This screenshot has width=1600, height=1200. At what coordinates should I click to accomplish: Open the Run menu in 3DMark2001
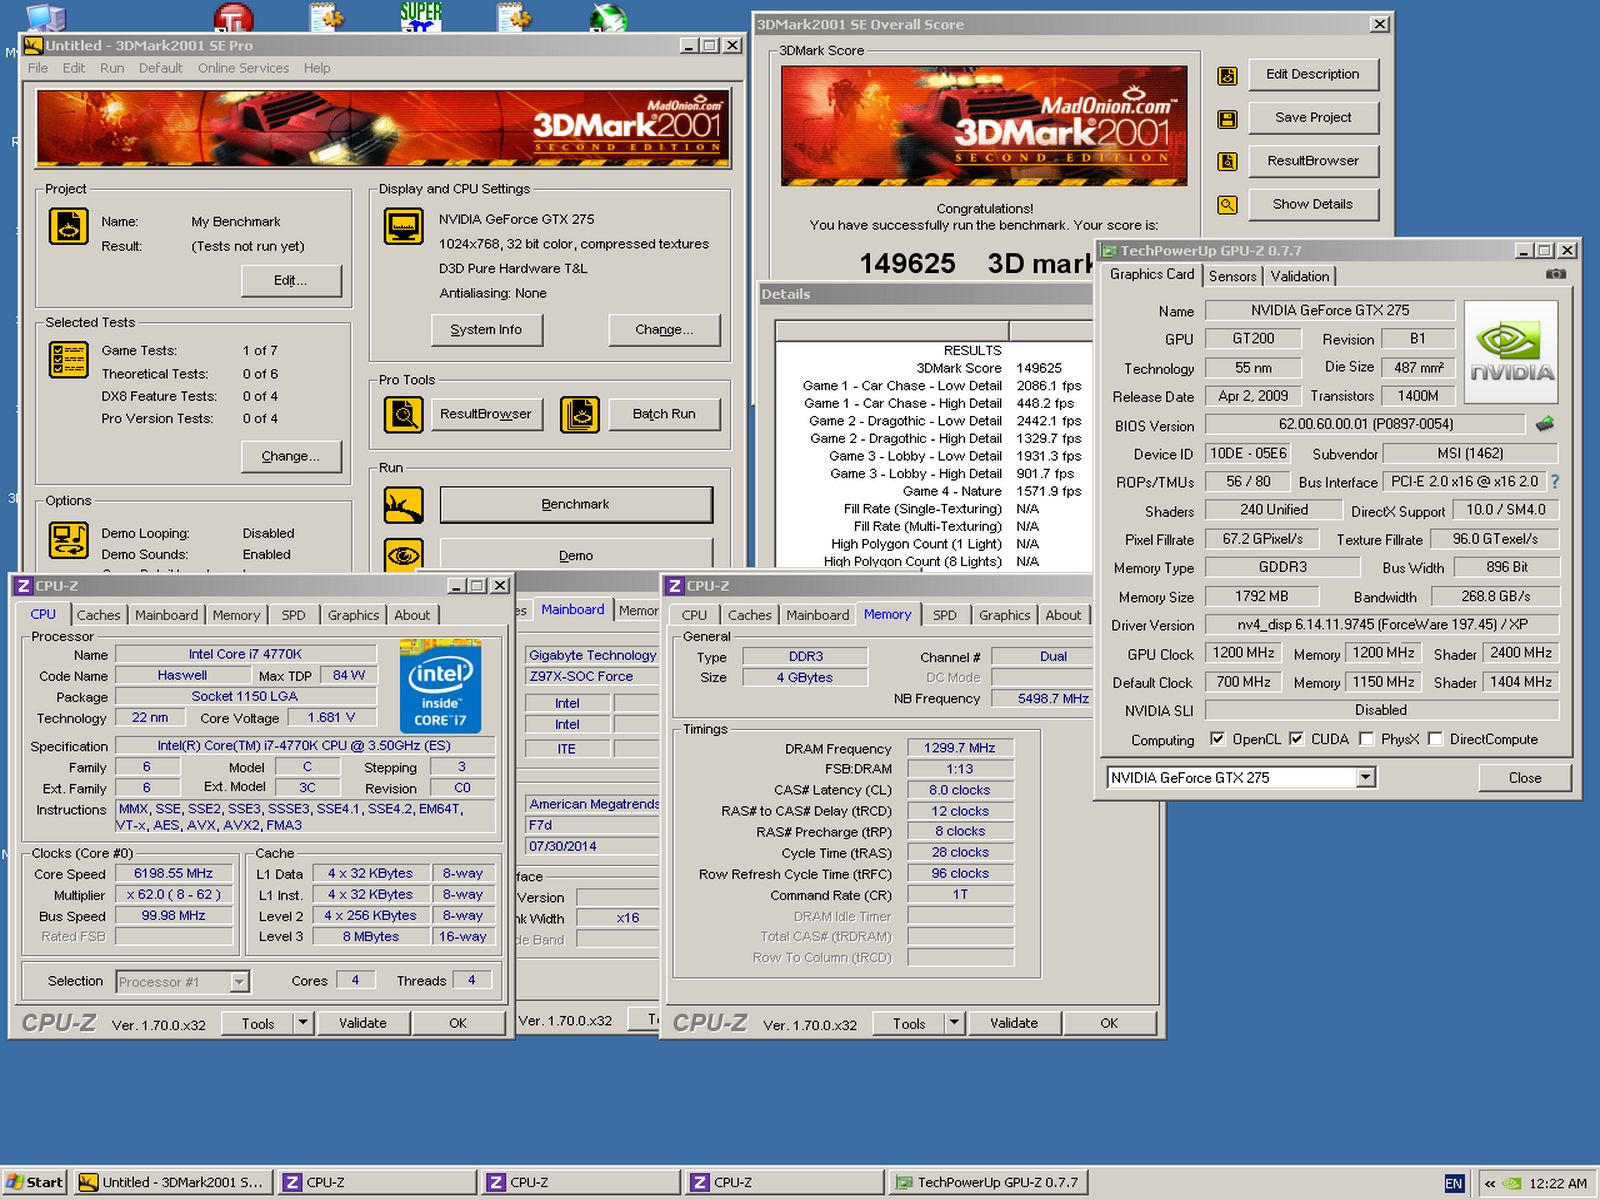(112, 68)
